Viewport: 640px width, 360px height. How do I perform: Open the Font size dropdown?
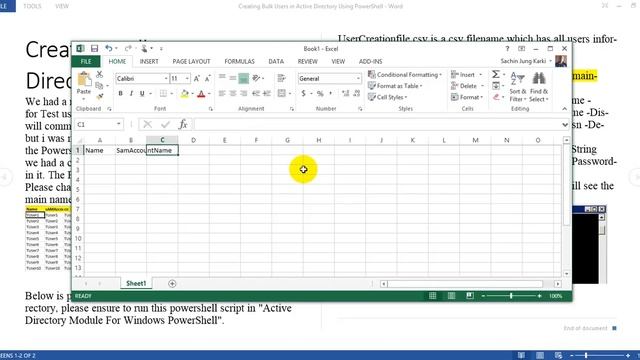click(187, 78)
